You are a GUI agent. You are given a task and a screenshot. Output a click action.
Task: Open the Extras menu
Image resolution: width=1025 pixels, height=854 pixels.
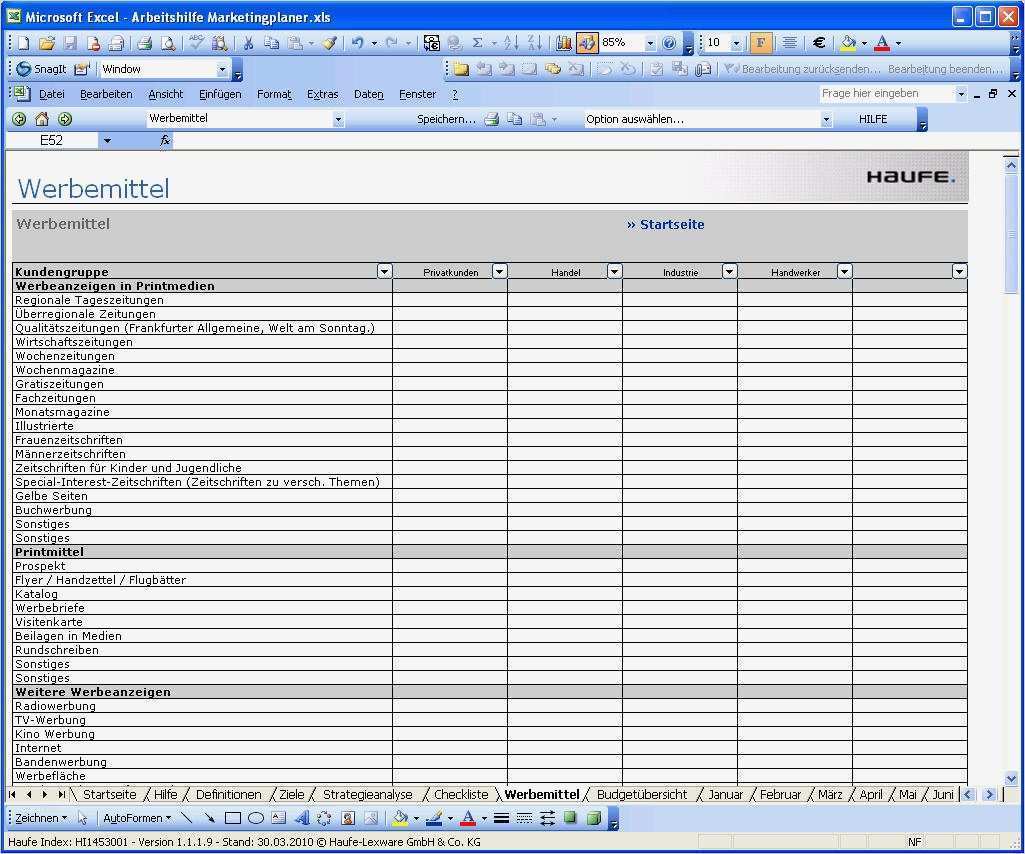[x=322, y=93]
